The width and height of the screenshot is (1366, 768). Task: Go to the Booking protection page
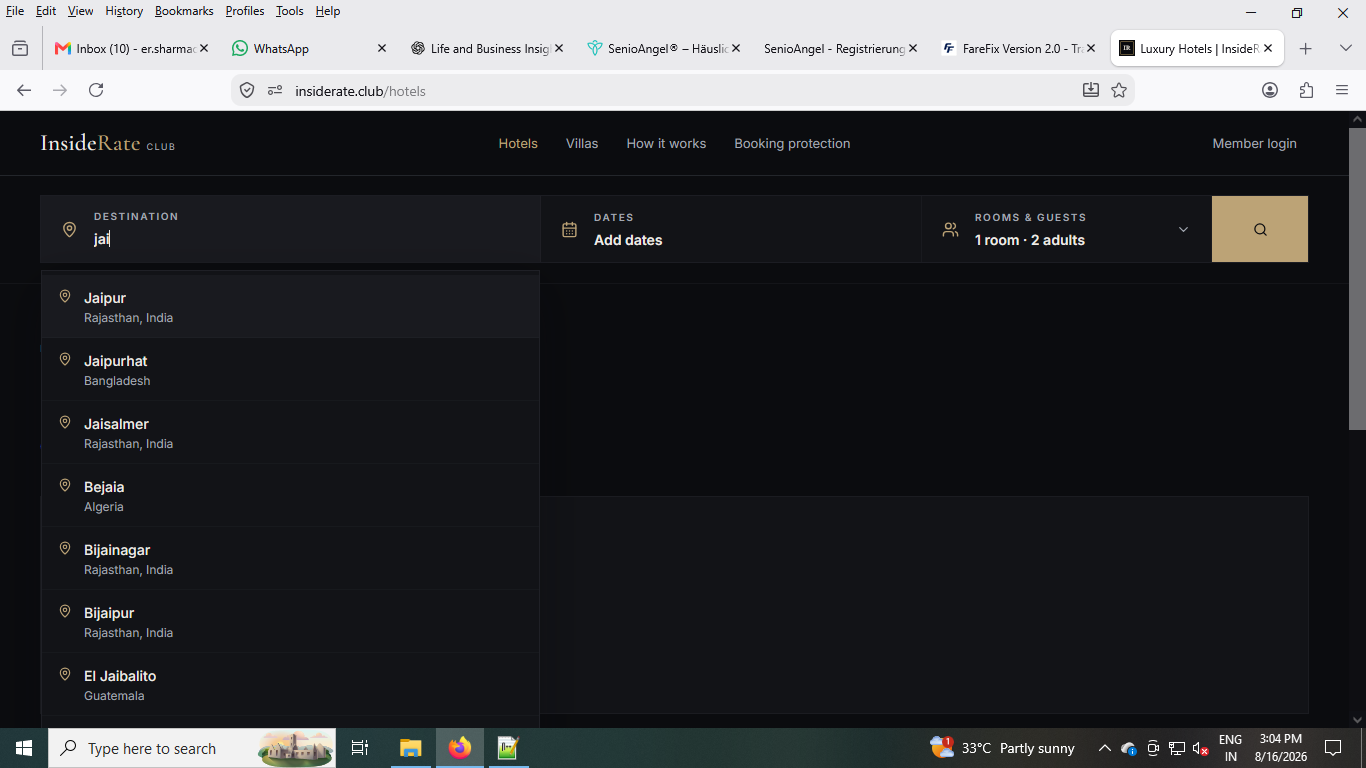(792, 143)
